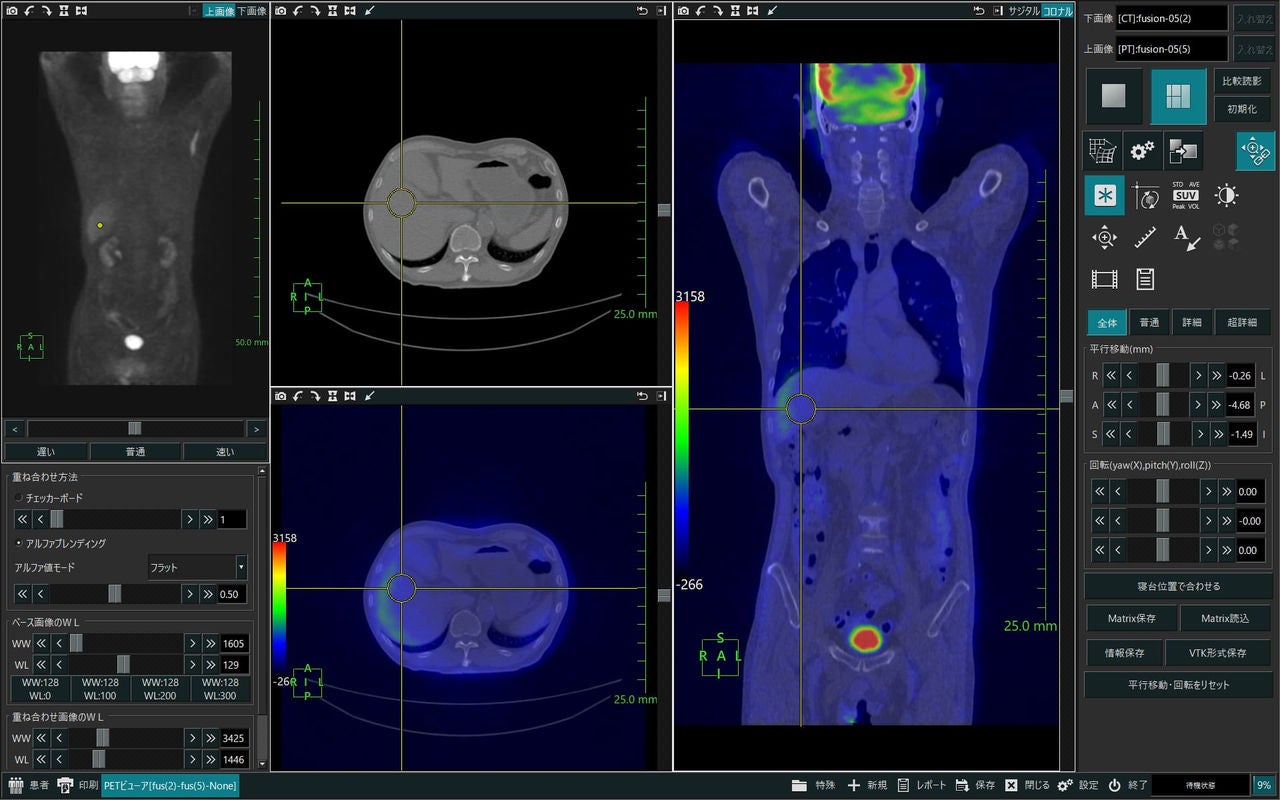
Task: Open the アルファ値モード dropdown
Action: [x=197, y=567]
